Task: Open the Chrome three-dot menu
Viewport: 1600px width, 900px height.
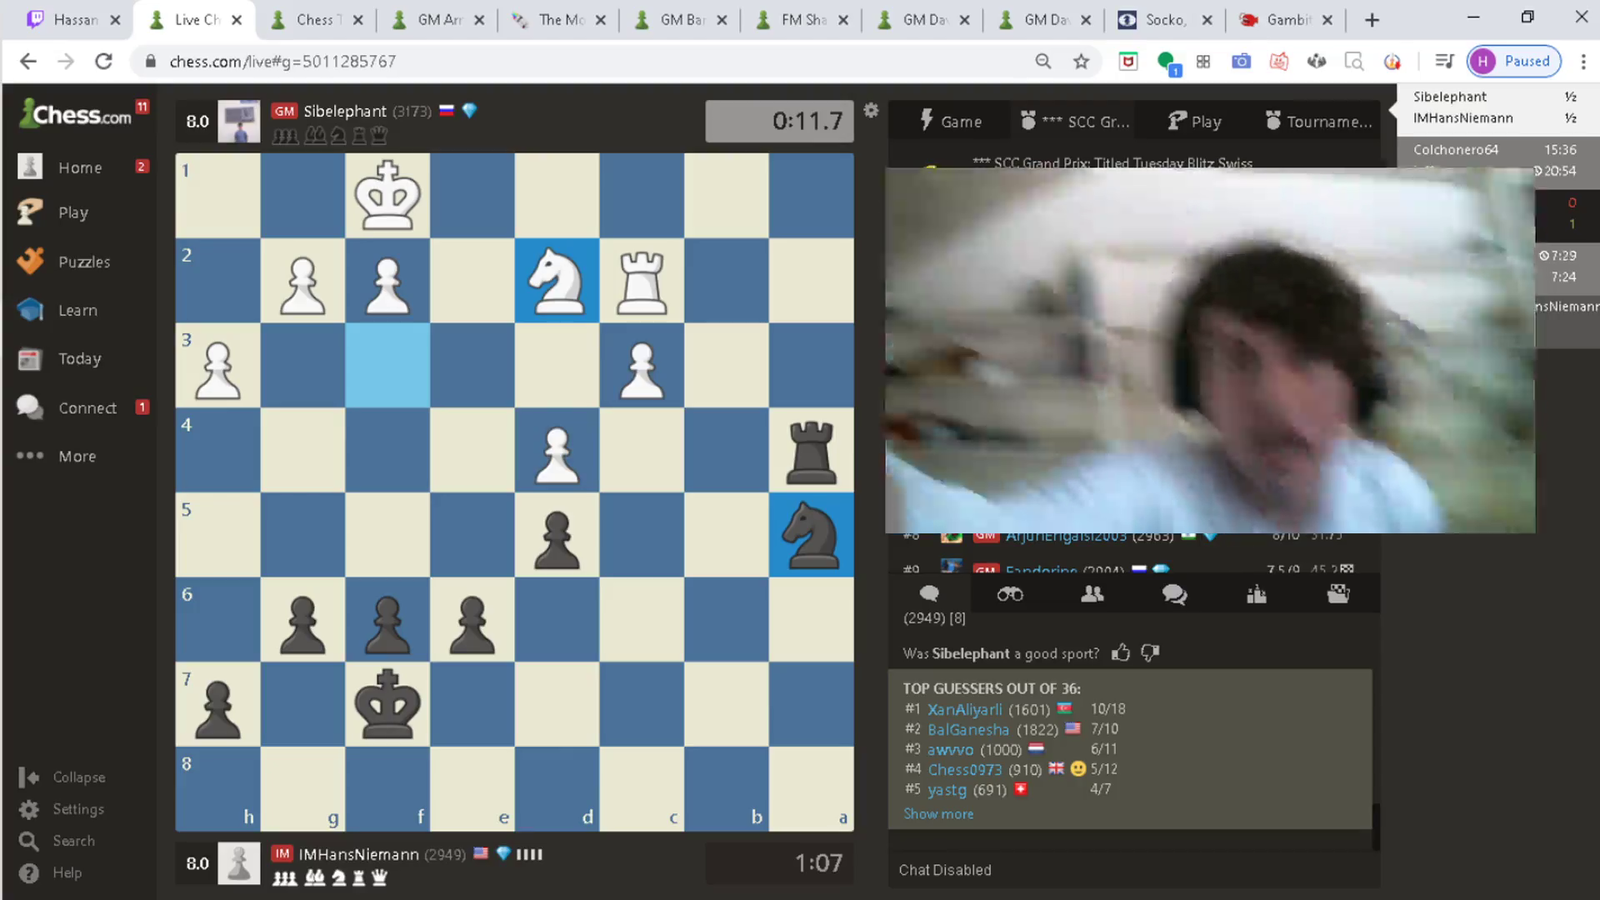Action: click(1583, 61)
